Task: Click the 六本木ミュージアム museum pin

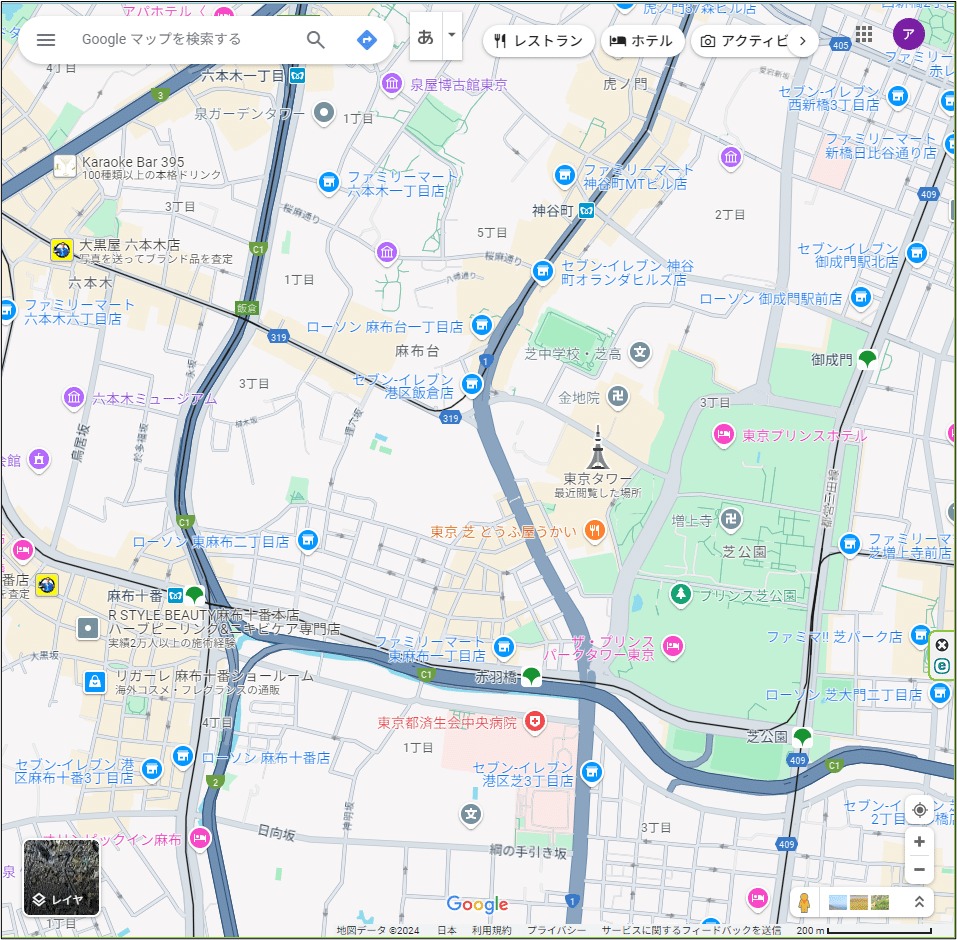Action: tap(74, 398)
